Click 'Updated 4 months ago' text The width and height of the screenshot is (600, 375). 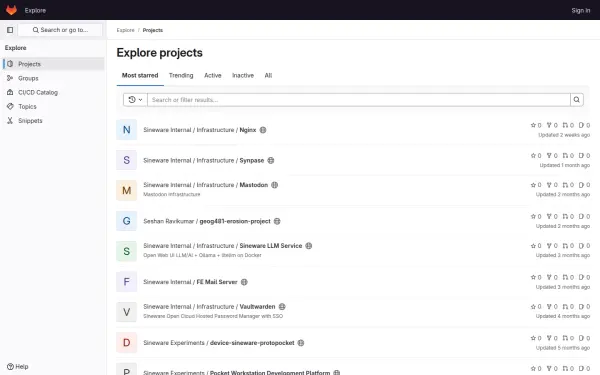[x=563, y=316]
